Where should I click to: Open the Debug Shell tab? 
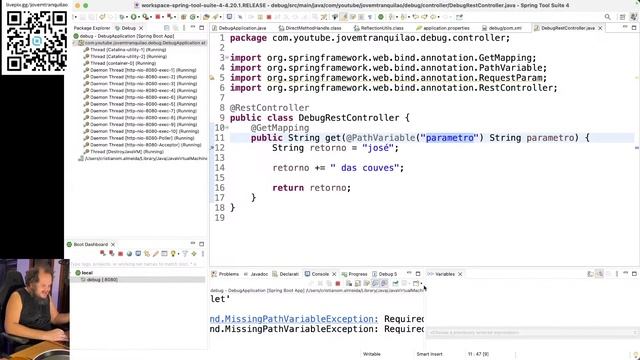(384, 274)
